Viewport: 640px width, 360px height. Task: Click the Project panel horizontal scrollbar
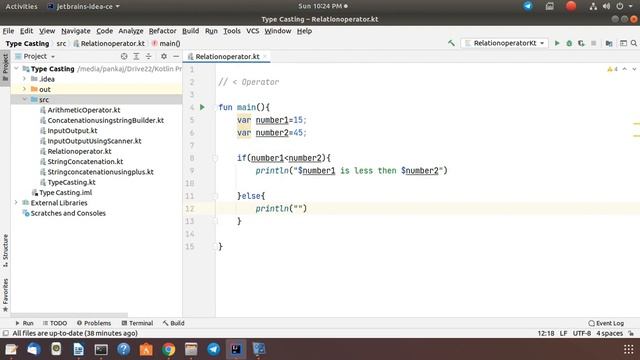tap(69, 315)
